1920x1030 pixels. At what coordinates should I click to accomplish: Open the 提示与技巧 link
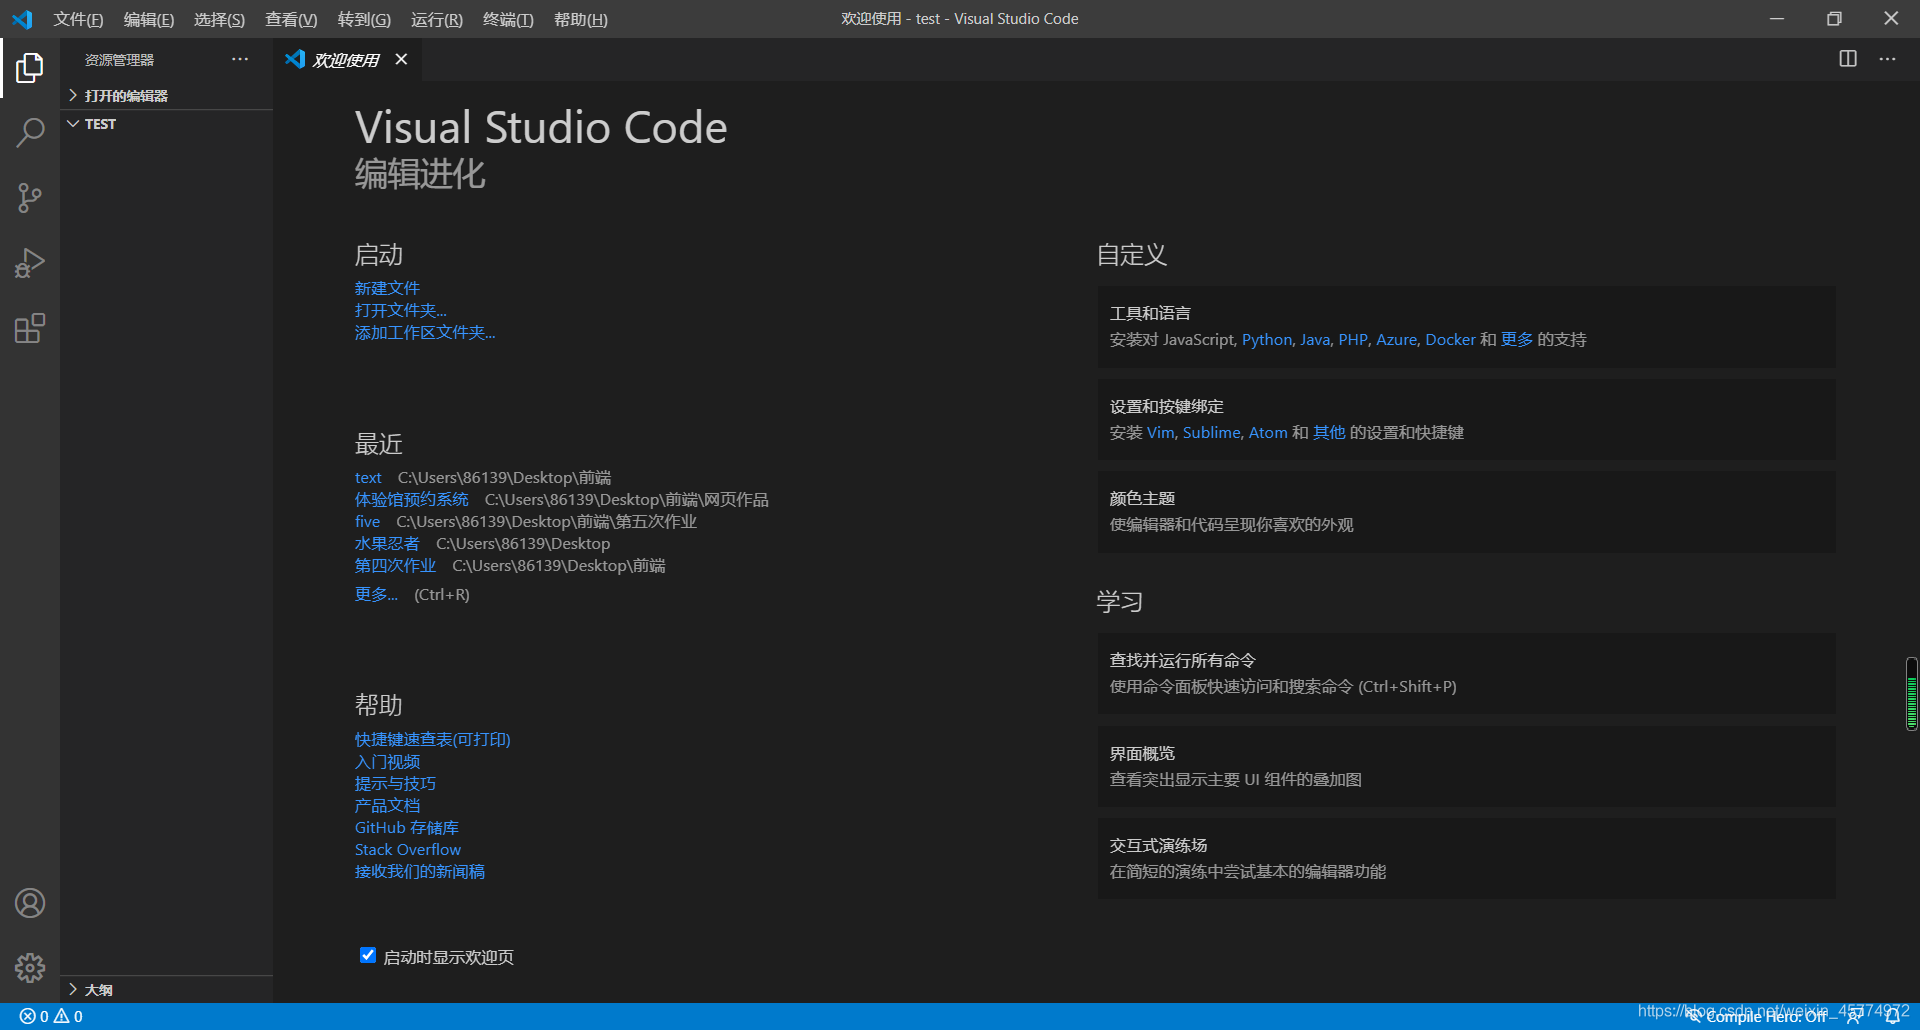coord(395,783)
